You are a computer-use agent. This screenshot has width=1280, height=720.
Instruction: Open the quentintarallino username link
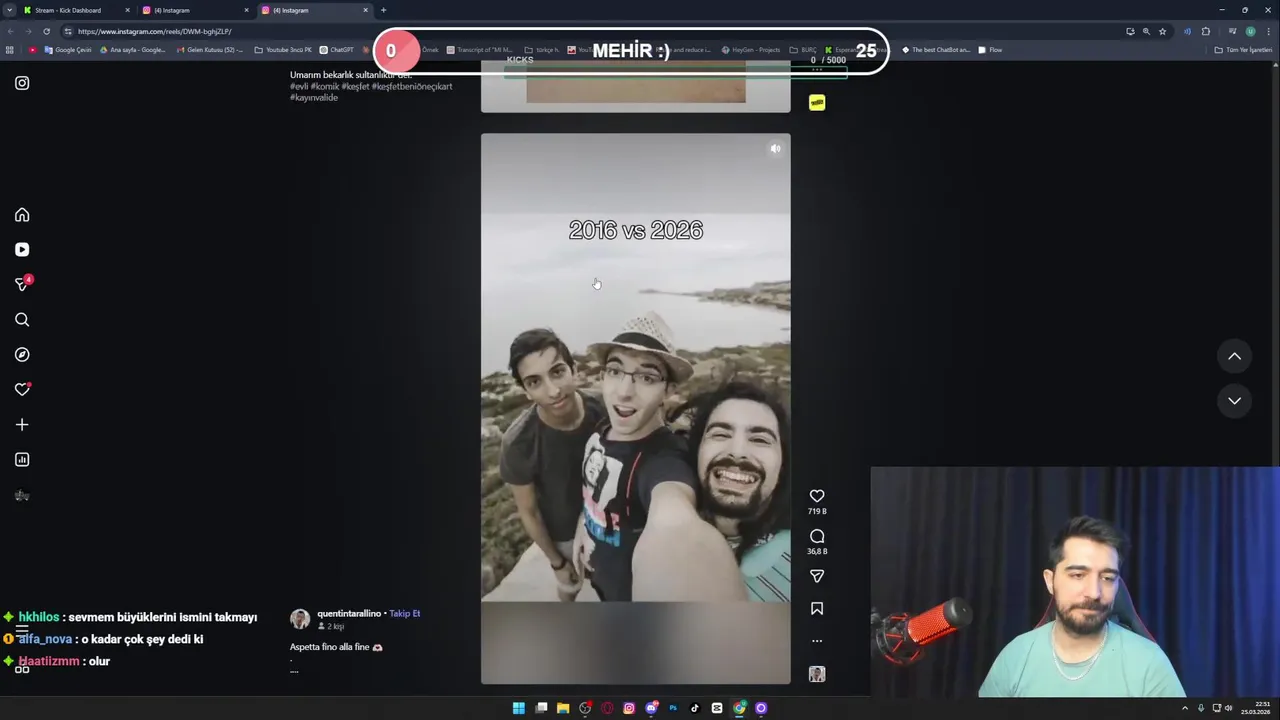349,613
